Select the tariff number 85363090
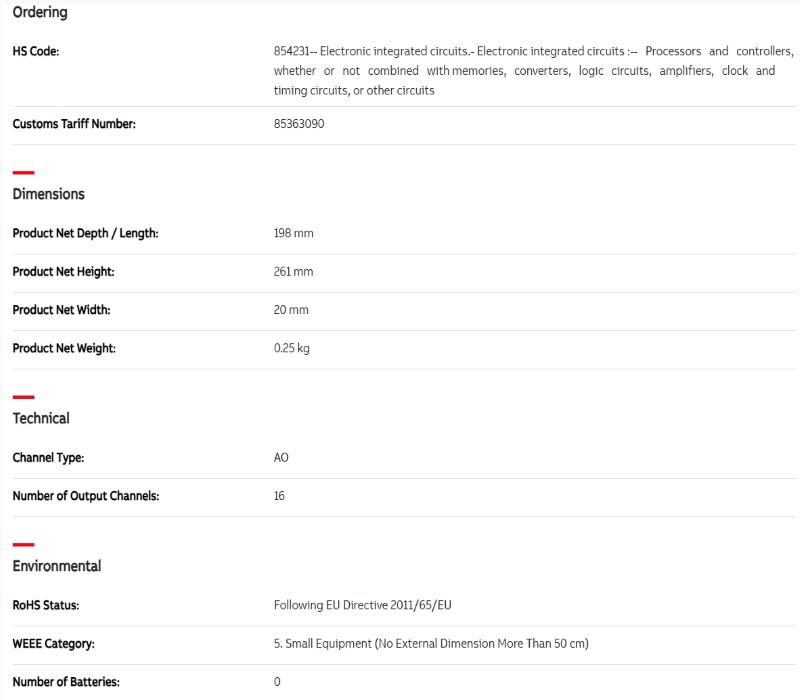 [x=299, y=124]
